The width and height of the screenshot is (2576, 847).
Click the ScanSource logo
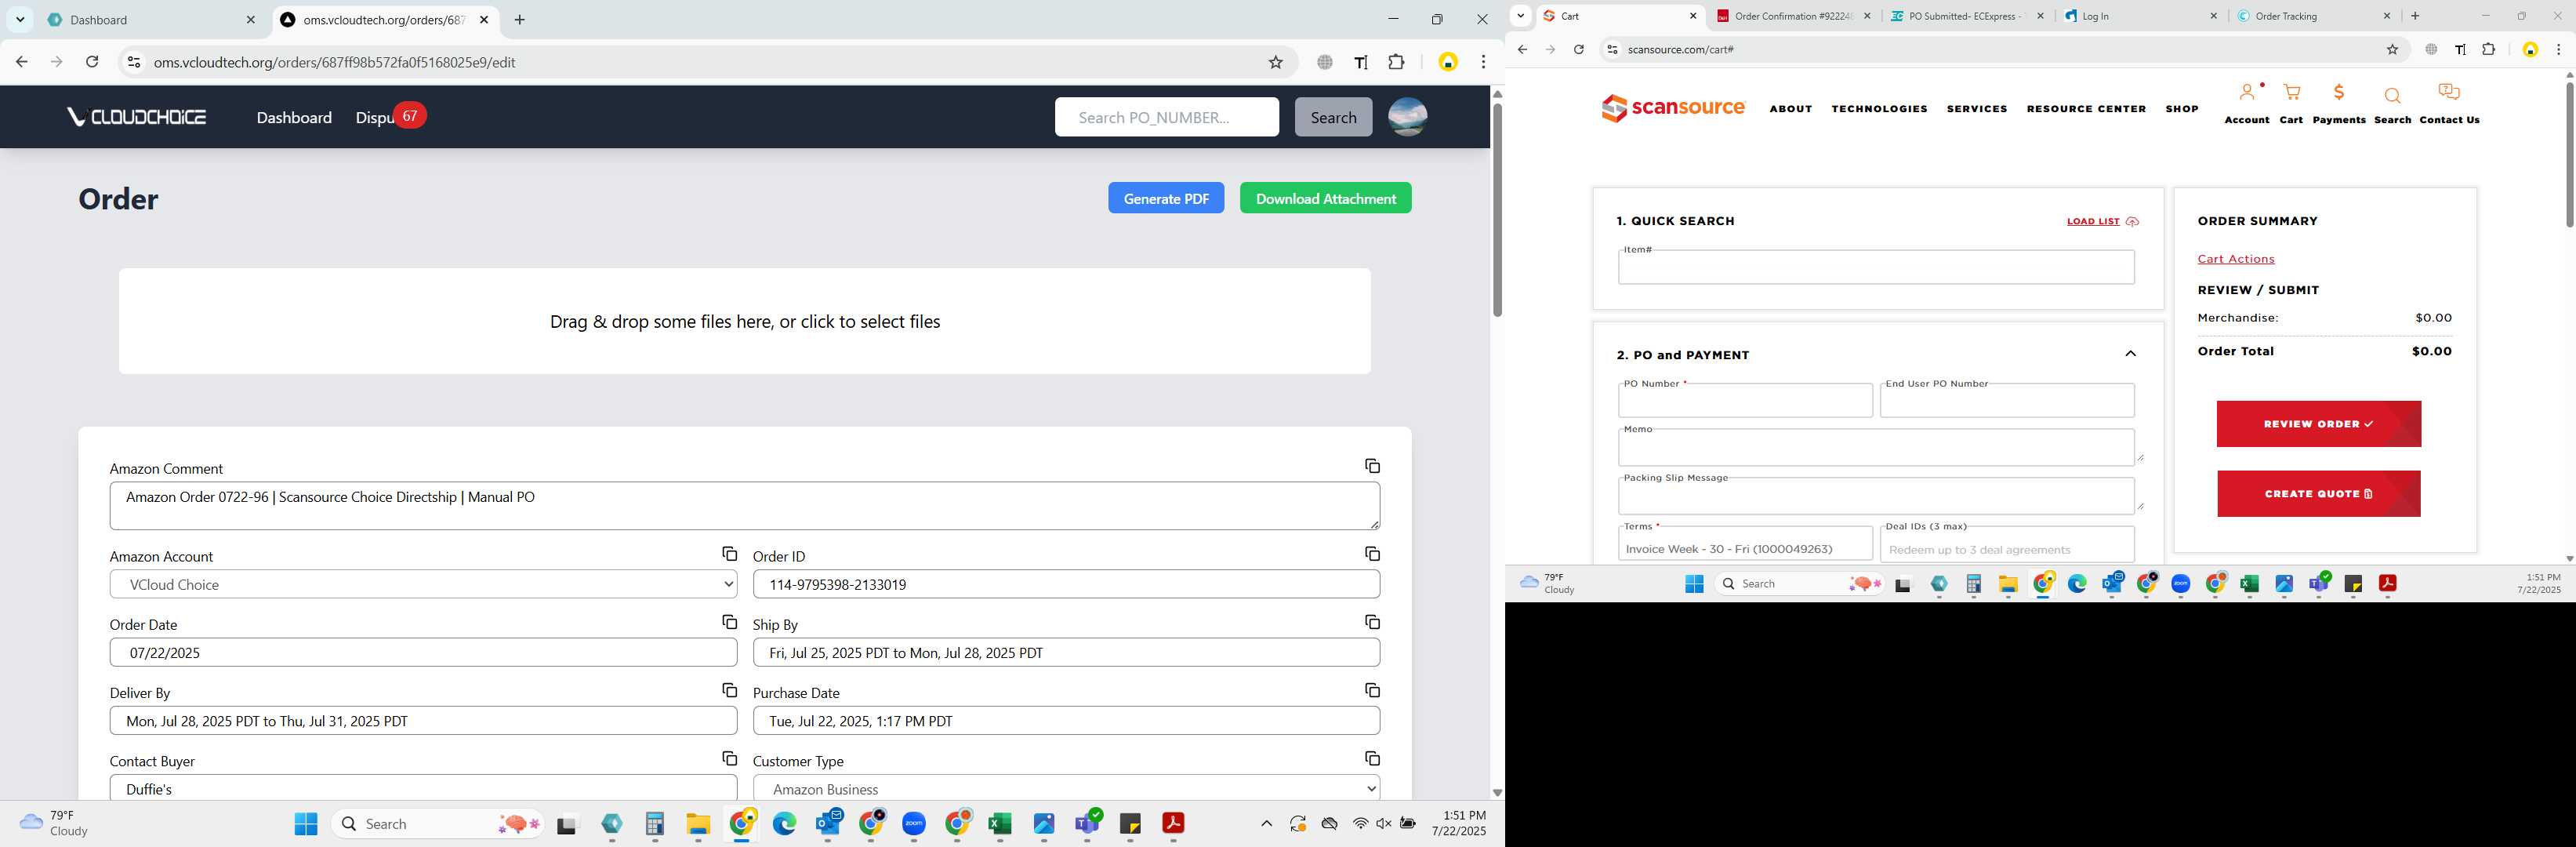(x=1673, y=108)
